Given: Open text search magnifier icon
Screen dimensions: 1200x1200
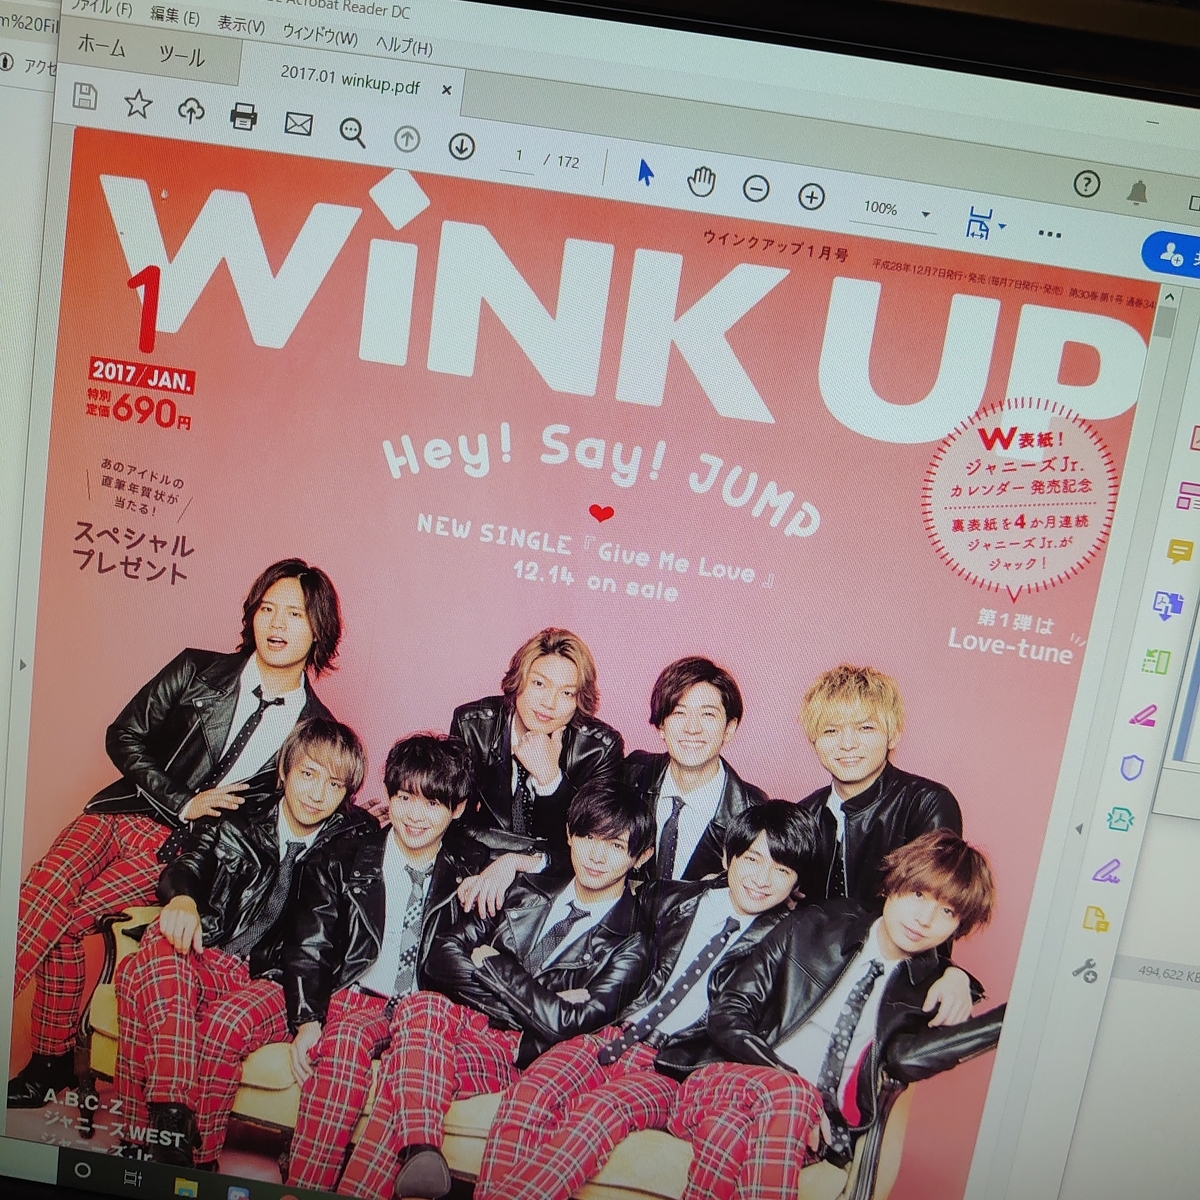Looking at the screenshot, I should pyautogui.click(x=352, y=132).
